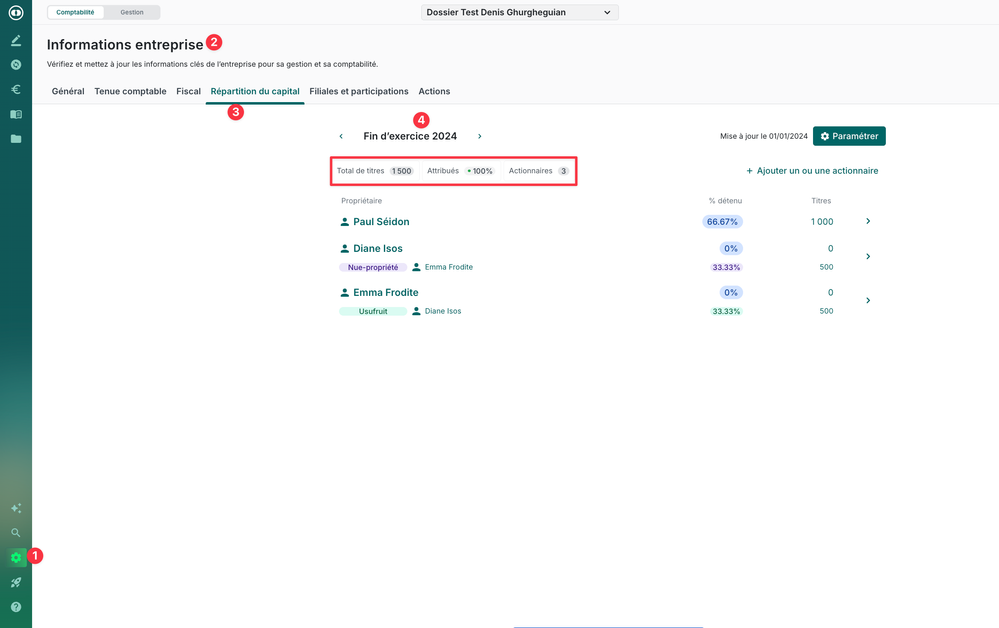
Task: Open search from the sidebar magnifier
Action: click(x=16, y=533)
